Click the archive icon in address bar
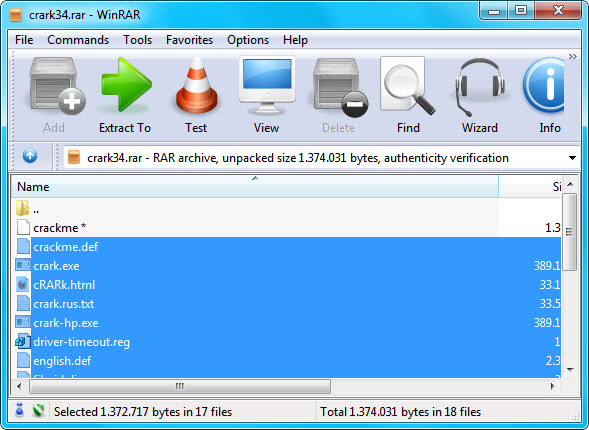The image size is (589, 430). (x=74, y=157)
